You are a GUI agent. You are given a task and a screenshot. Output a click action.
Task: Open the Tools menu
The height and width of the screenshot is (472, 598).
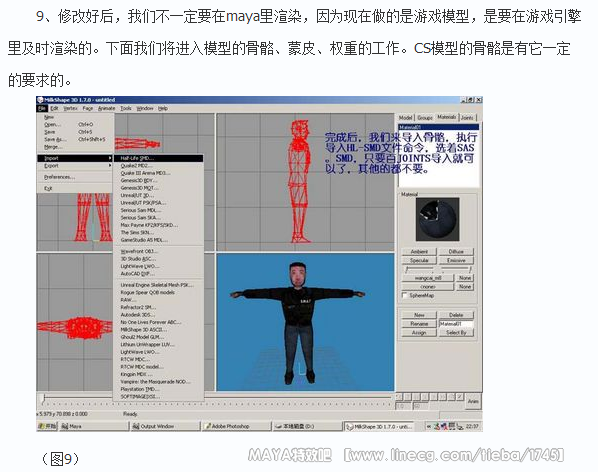point(126,108)
